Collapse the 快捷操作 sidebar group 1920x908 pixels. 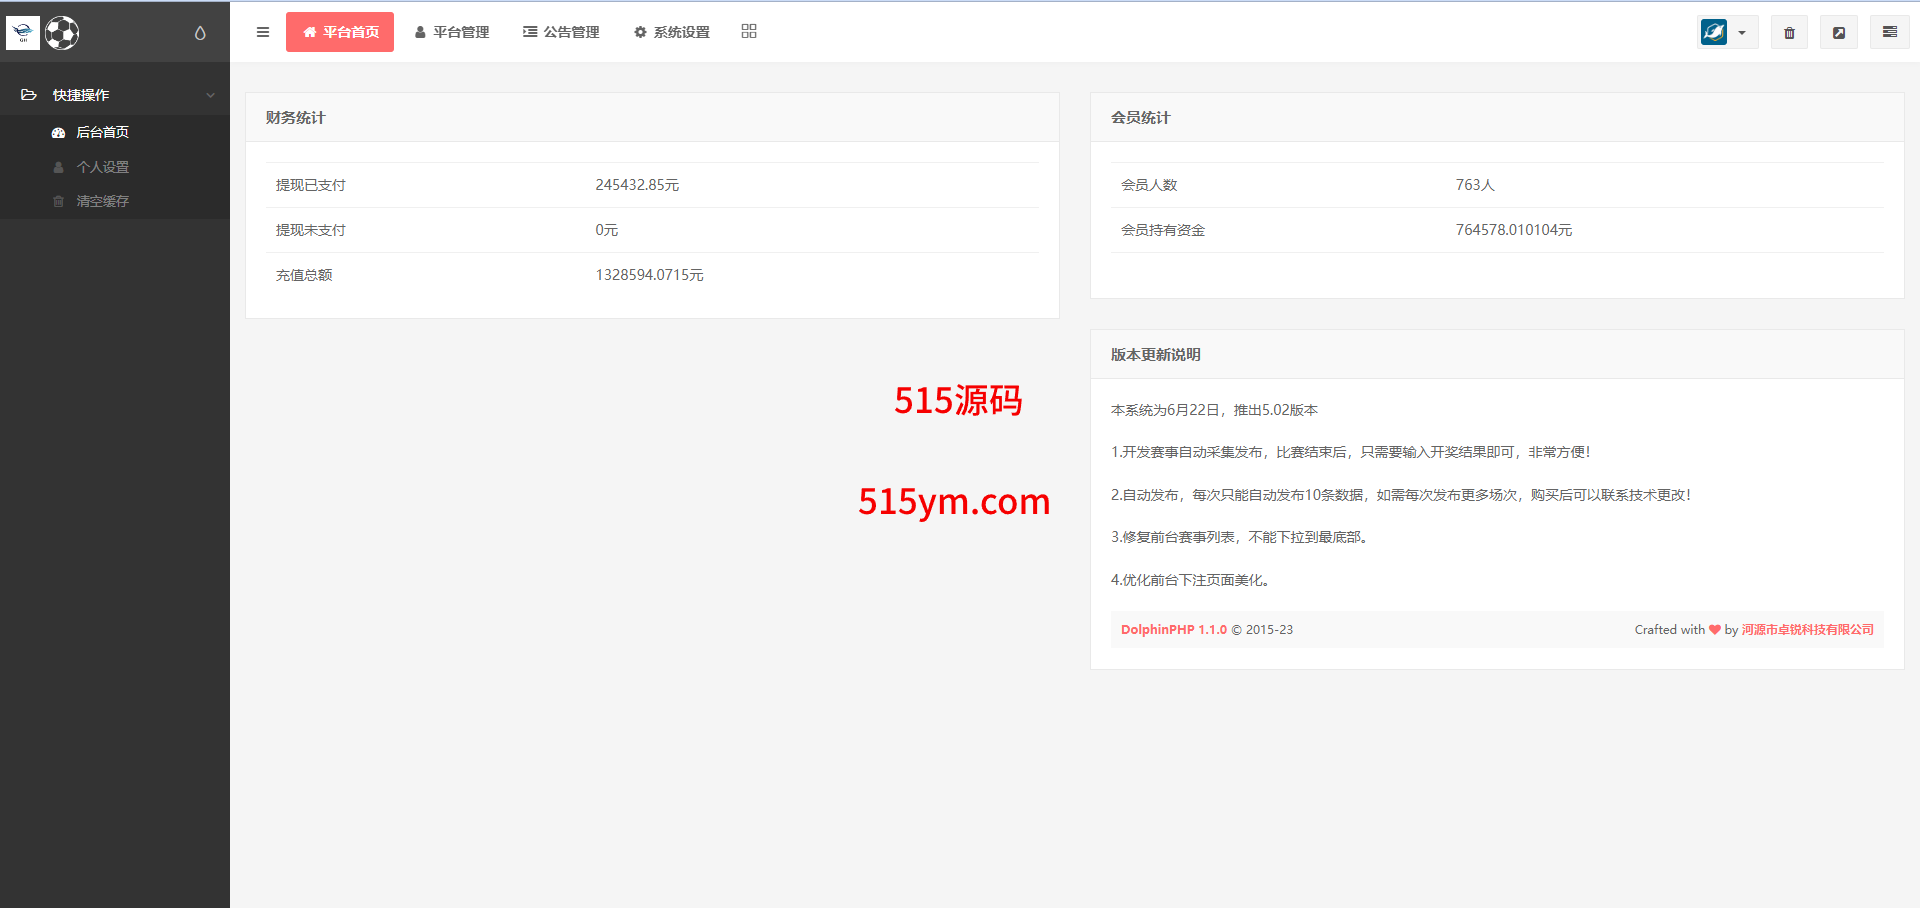click(x=210, y=95)
